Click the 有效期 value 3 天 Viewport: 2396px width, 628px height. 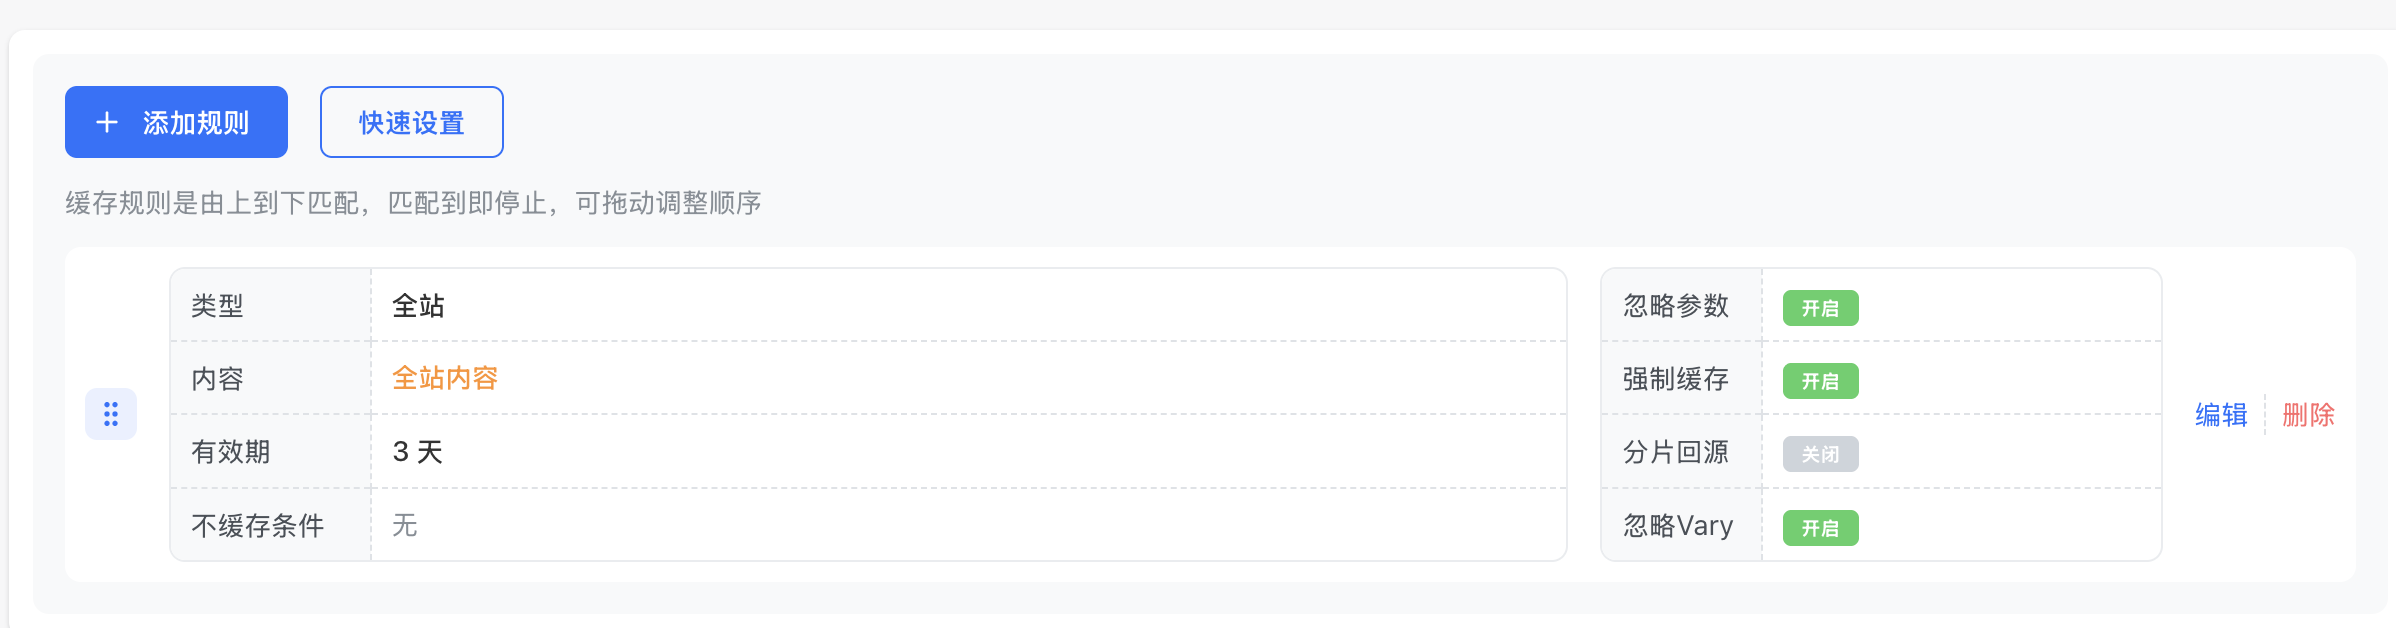pyautogui.click(x=418, y=452)
